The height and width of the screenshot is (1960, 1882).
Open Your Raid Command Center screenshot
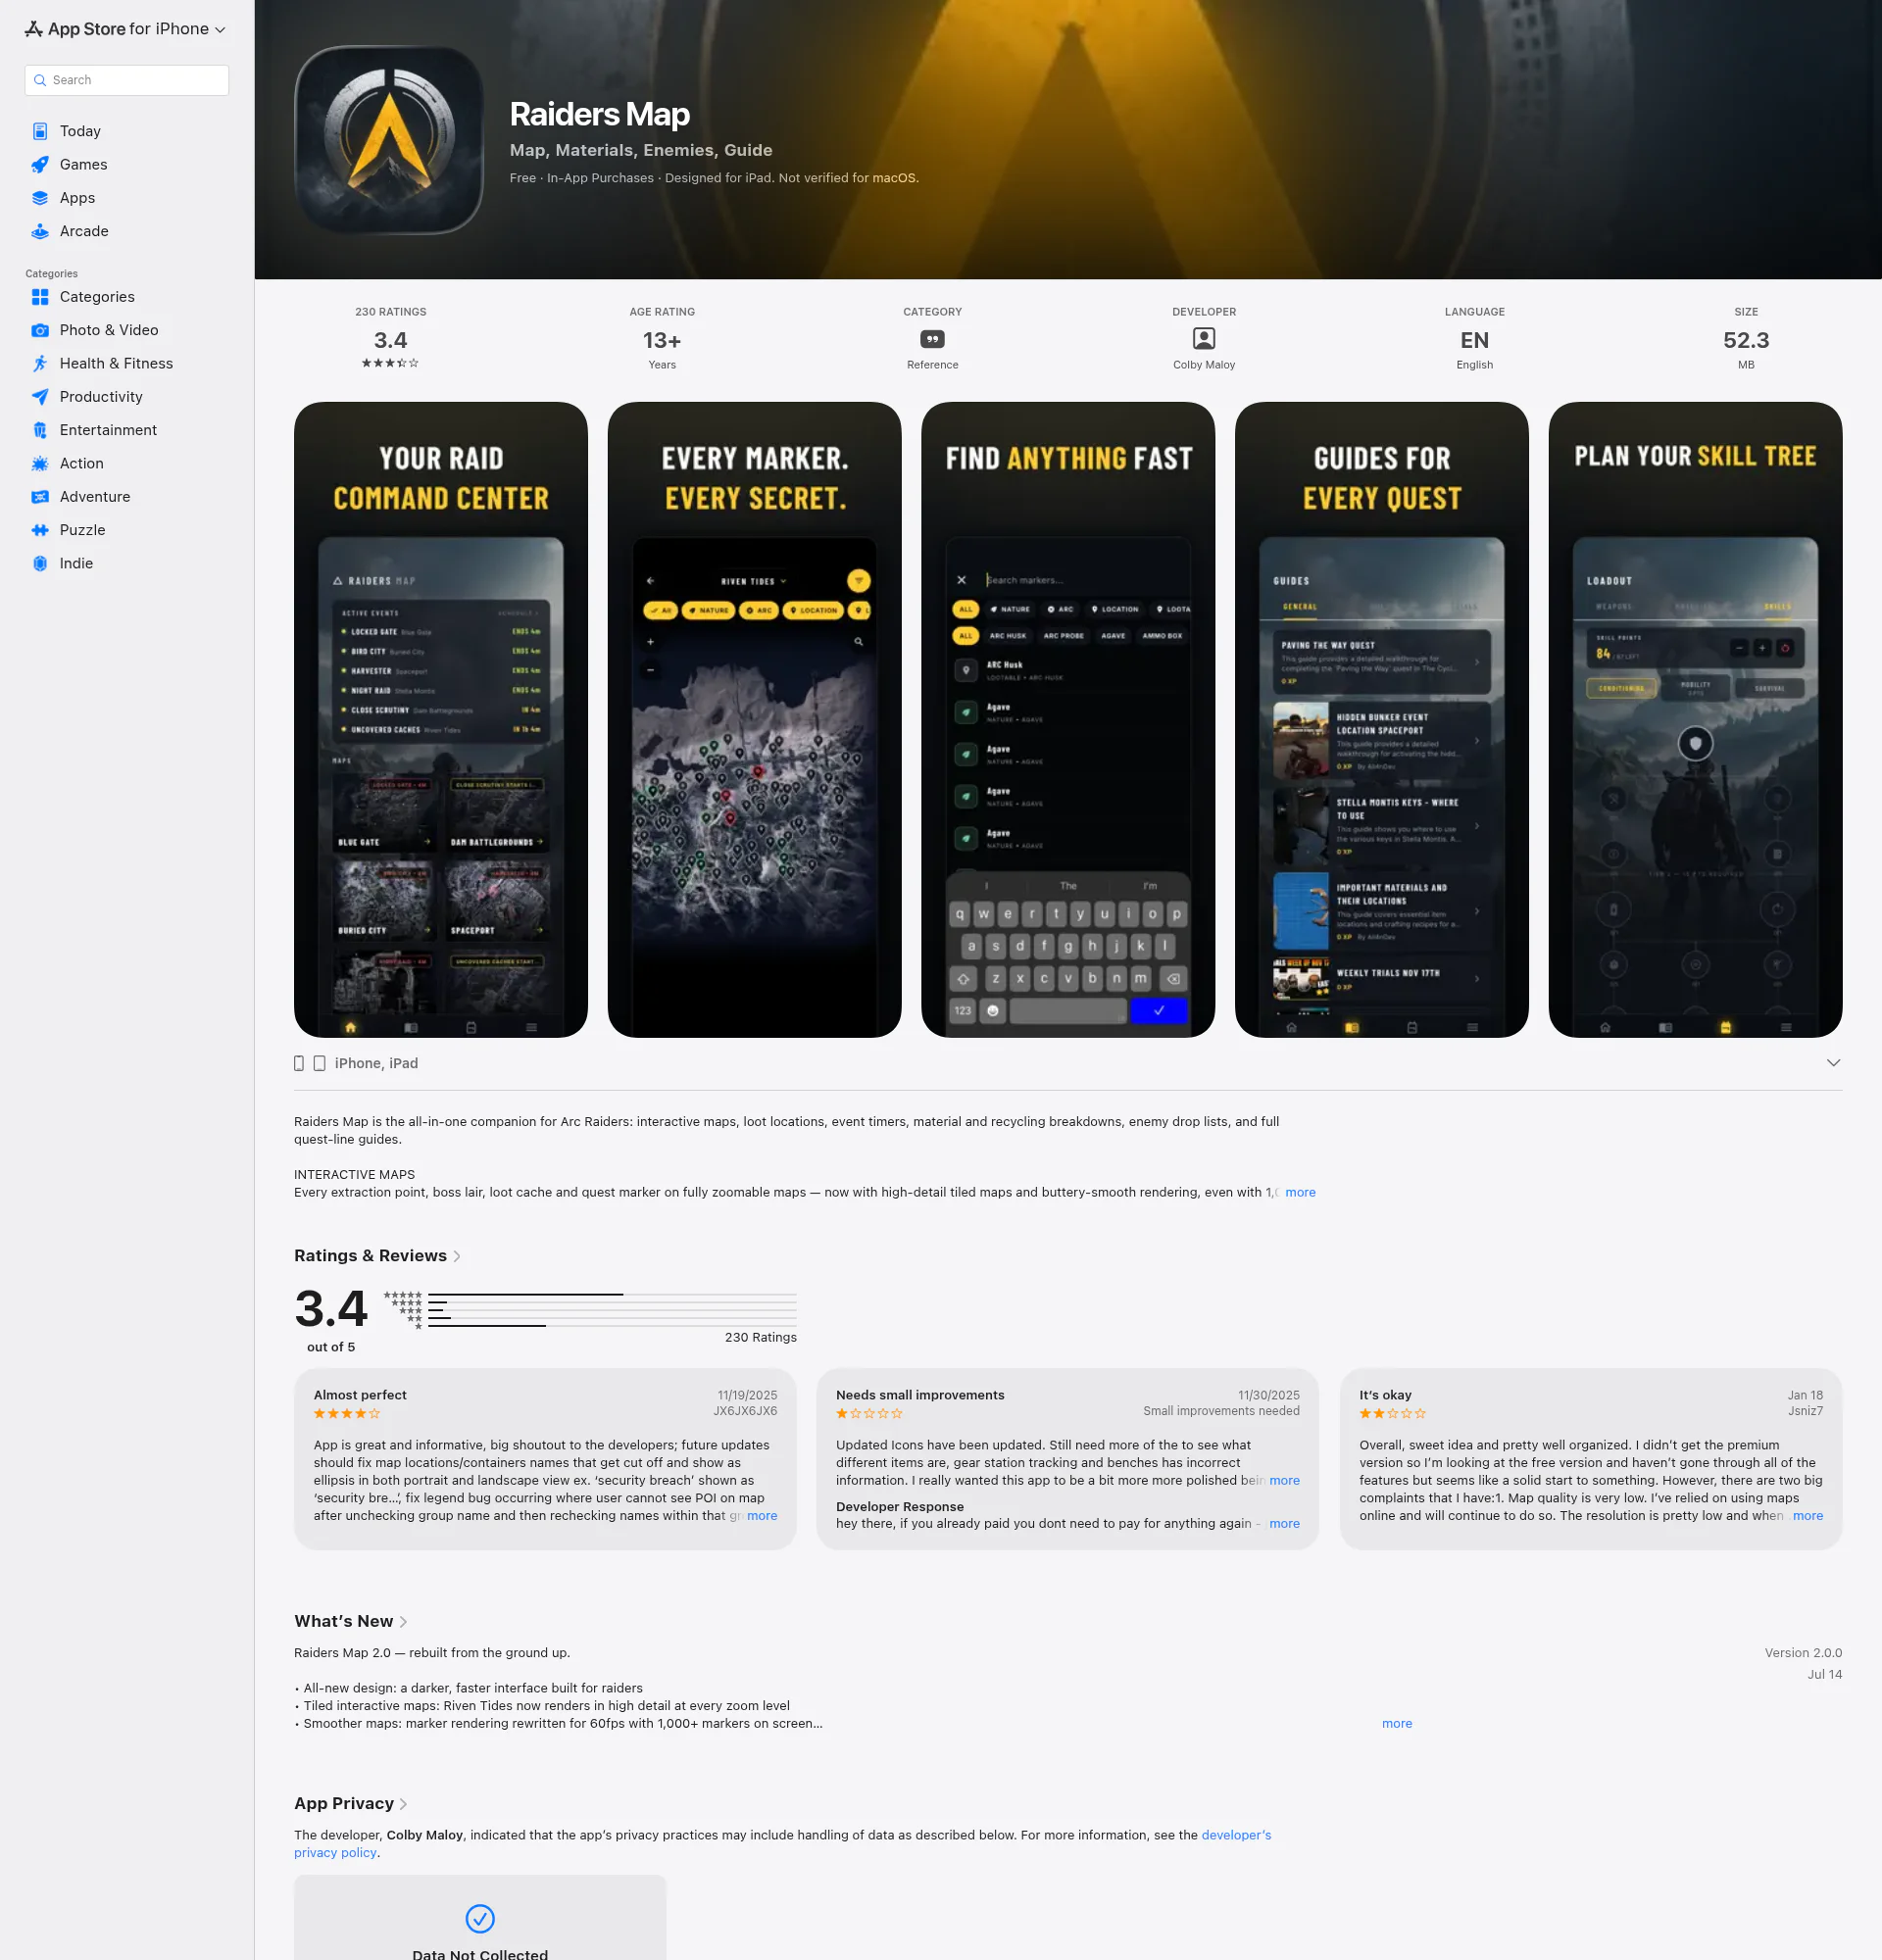441,720
